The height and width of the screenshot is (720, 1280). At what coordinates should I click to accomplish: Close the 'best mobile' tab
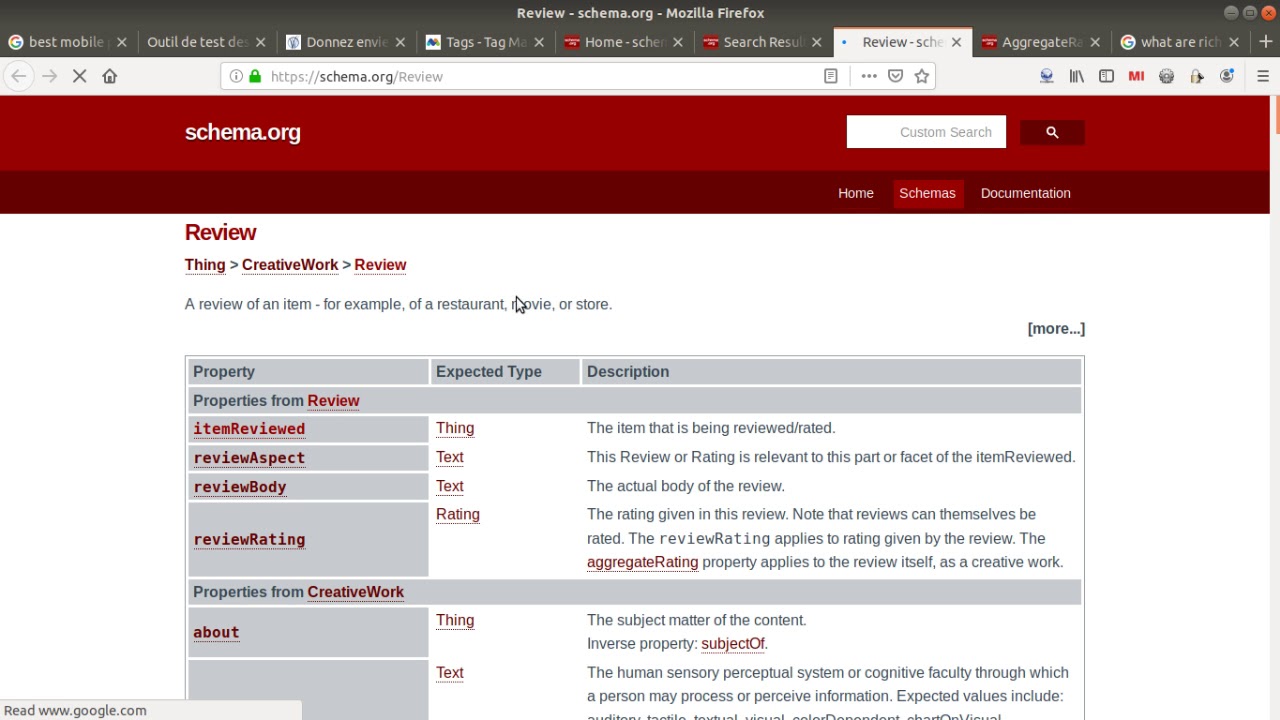(122, 42)
